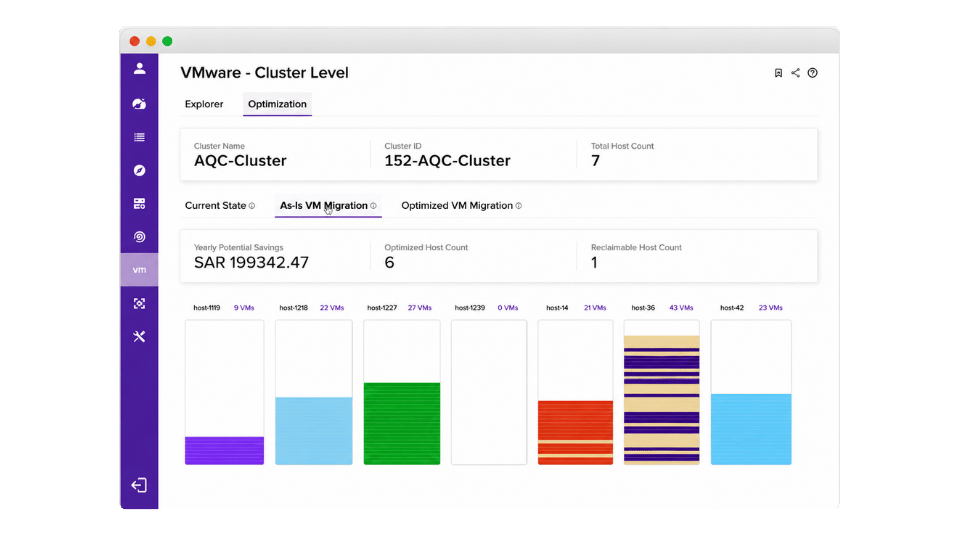Click the green host-1227 usage bar
This screenshot has height=540, width=960.
click(x=402, y=424)
